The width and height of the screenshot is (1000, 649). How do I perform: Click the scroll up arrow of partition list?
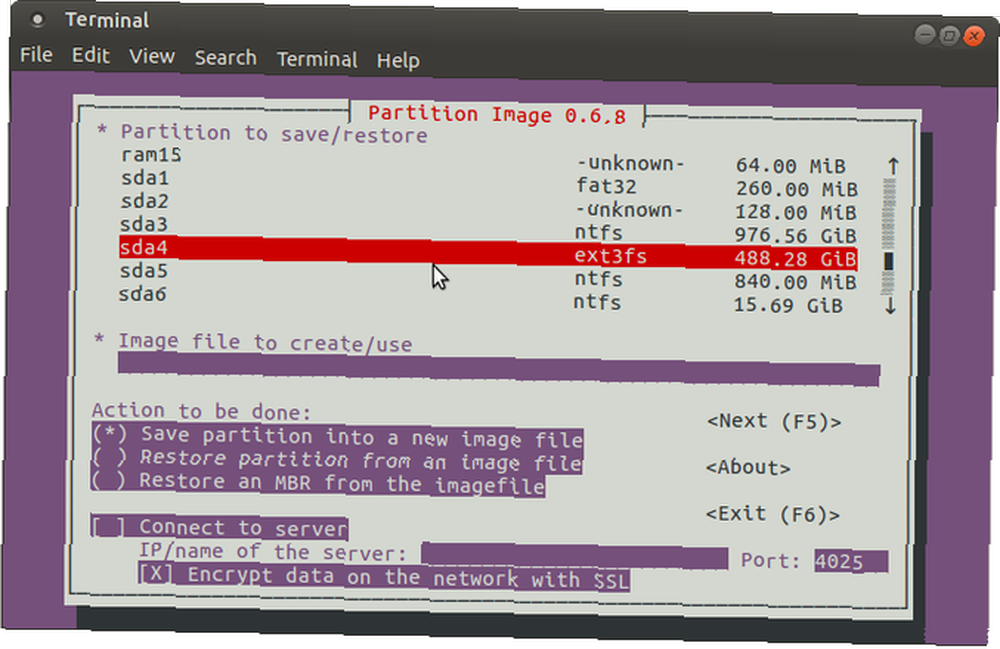click(893, 166)
